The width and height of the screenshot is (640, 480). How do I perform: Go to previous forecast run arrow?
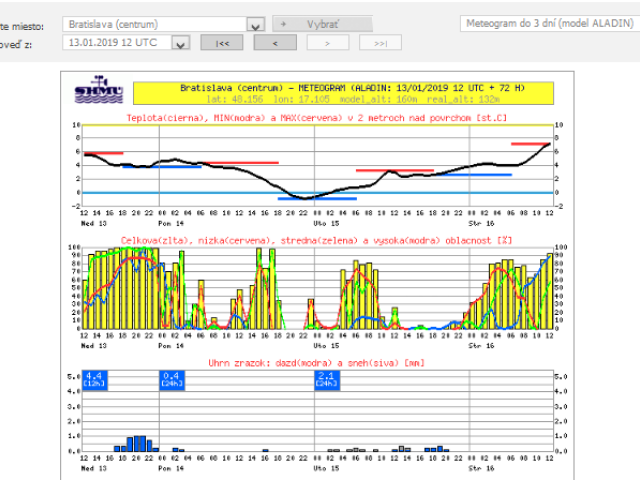pos(275,43)
